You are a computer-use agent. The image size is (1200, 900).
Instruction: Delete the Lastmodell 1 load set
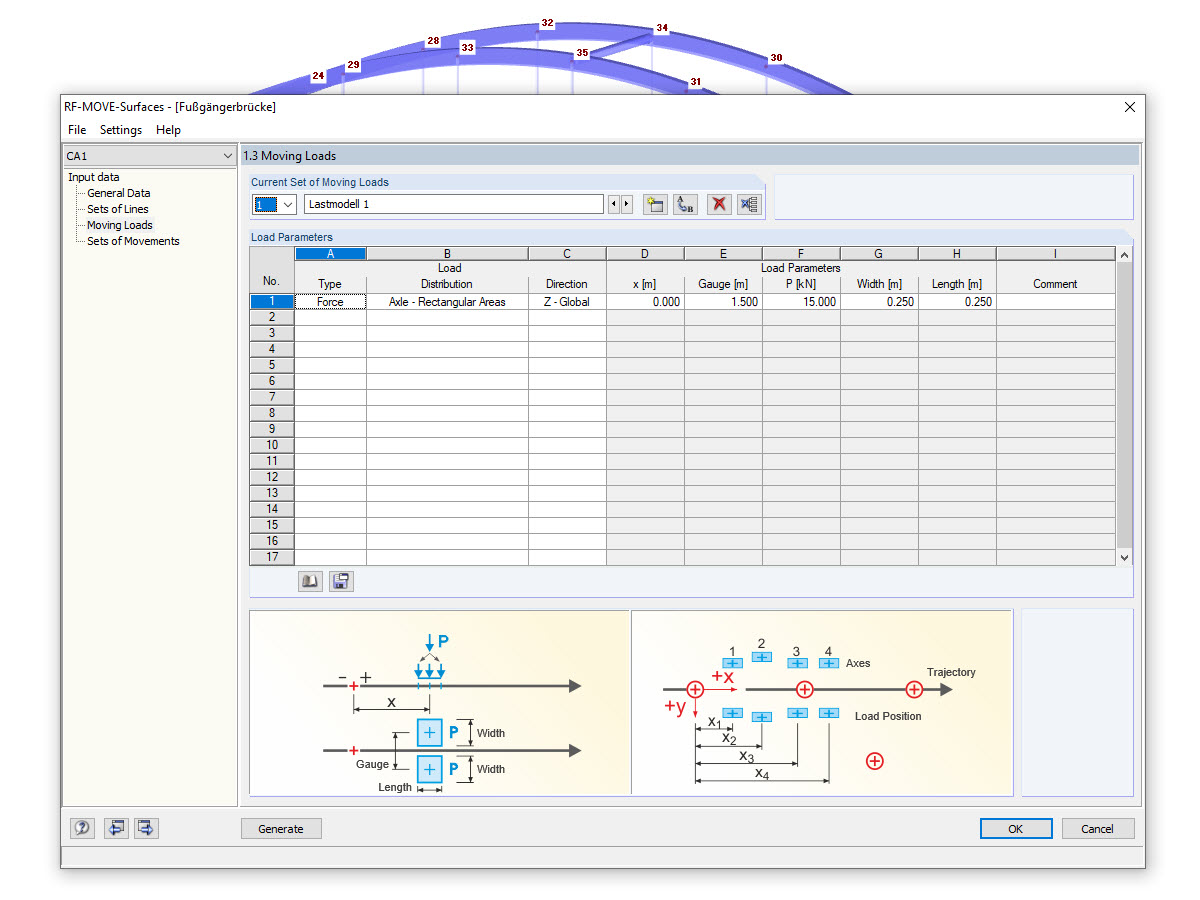(x=719, y=203)
